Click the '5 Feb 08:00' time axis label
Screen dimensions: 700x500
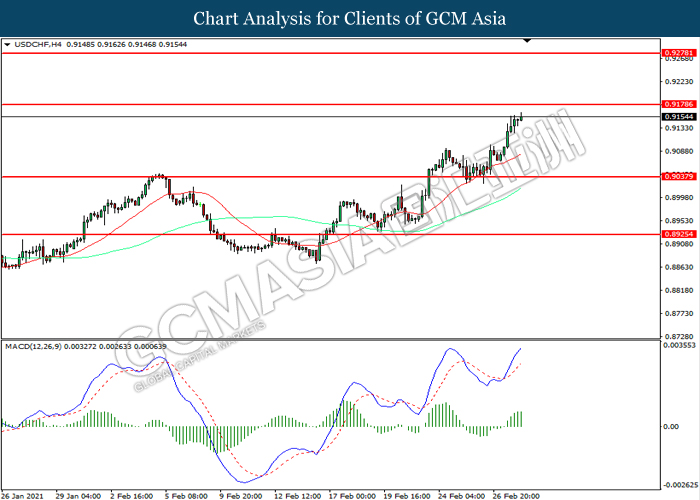coord(186,496)
